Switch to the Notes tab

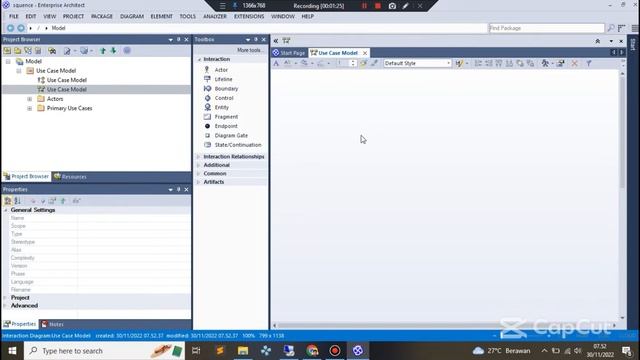52,324
